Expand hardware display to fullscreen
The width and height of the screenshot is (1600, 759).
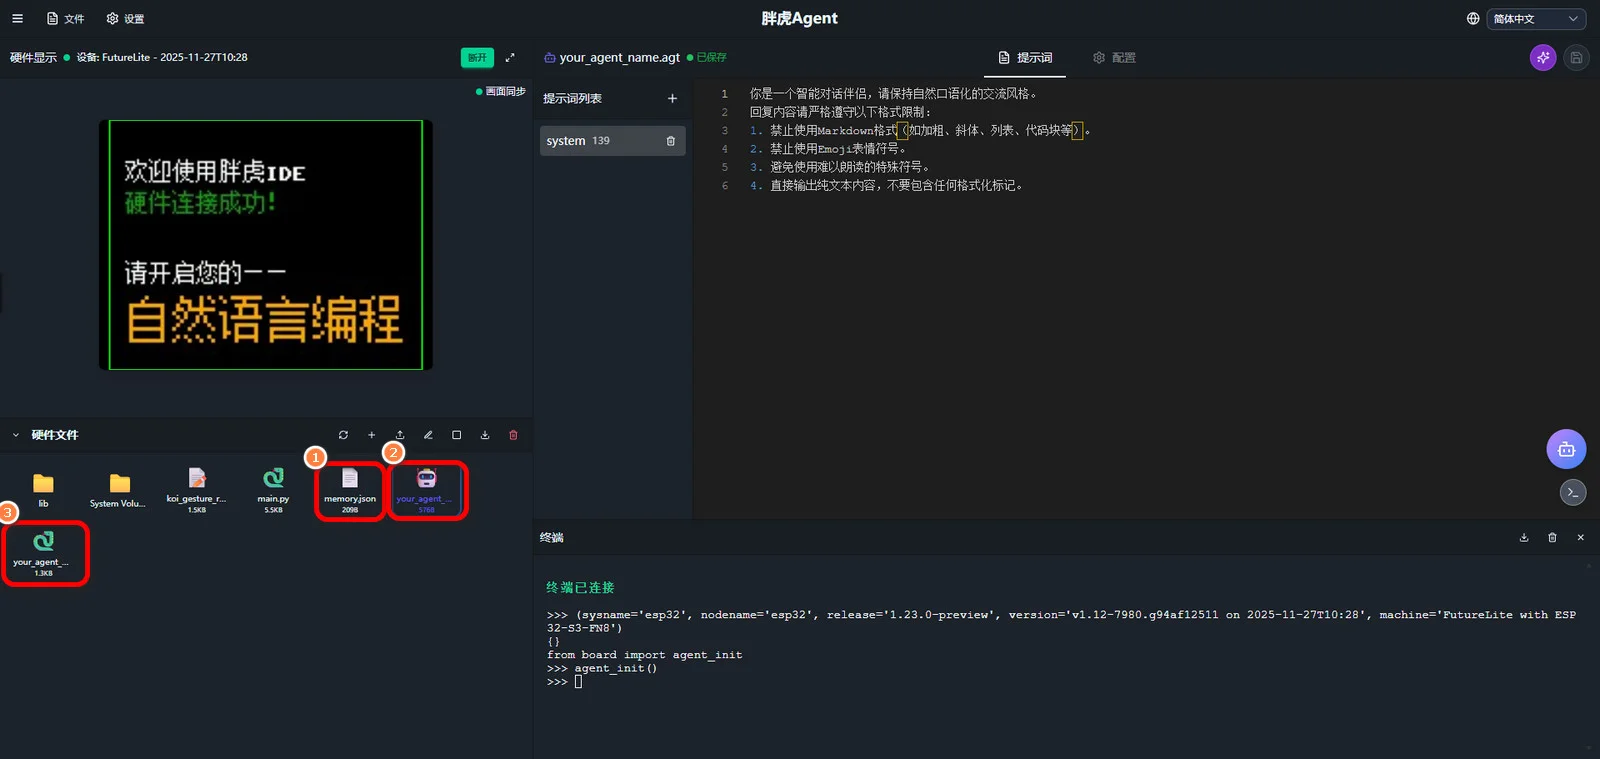tap(510, 58)
